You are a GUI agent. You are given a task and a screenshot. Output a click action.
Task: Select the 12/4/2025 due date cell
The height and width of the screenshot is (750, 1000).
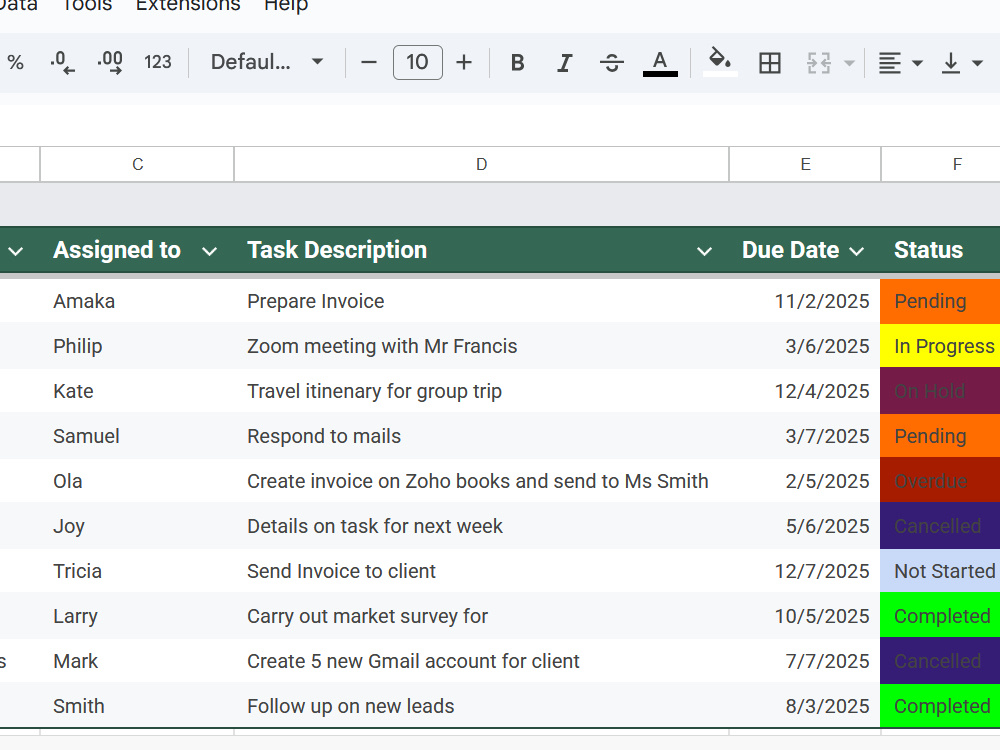pyautogui.click(x=805, y=391)
